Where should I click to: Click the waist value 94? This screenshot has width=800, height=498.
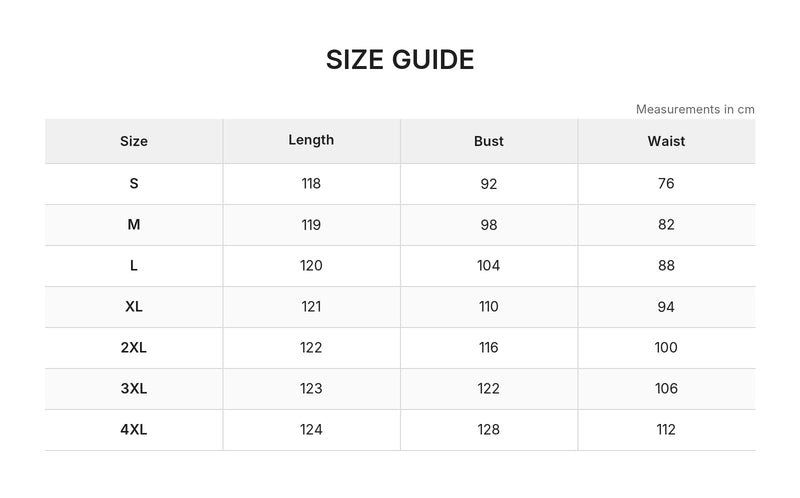point(666,307)
